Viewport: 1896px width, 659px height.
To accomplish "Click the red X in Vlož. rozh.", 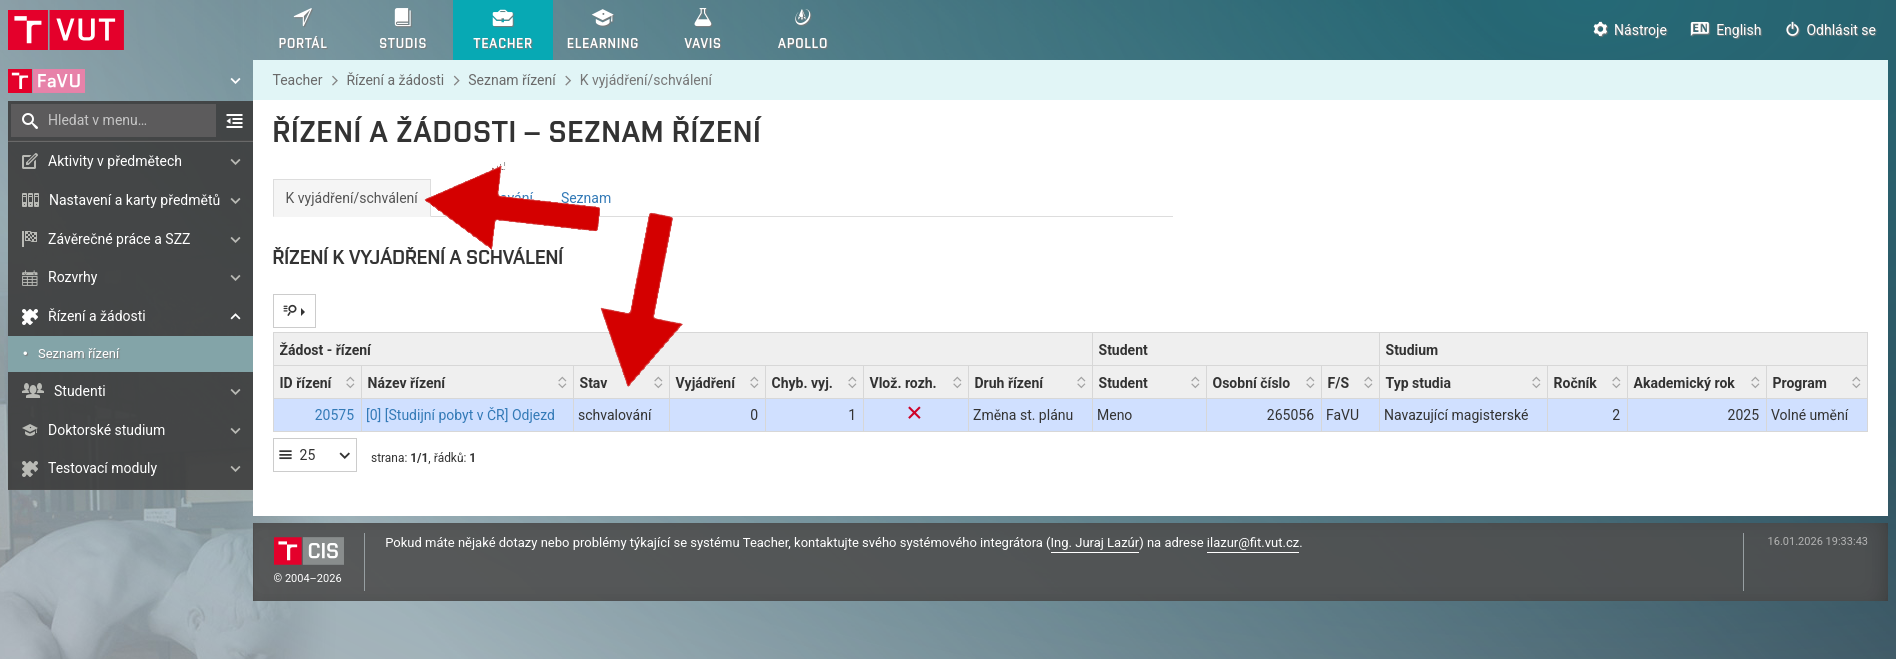I will (914, 413).
